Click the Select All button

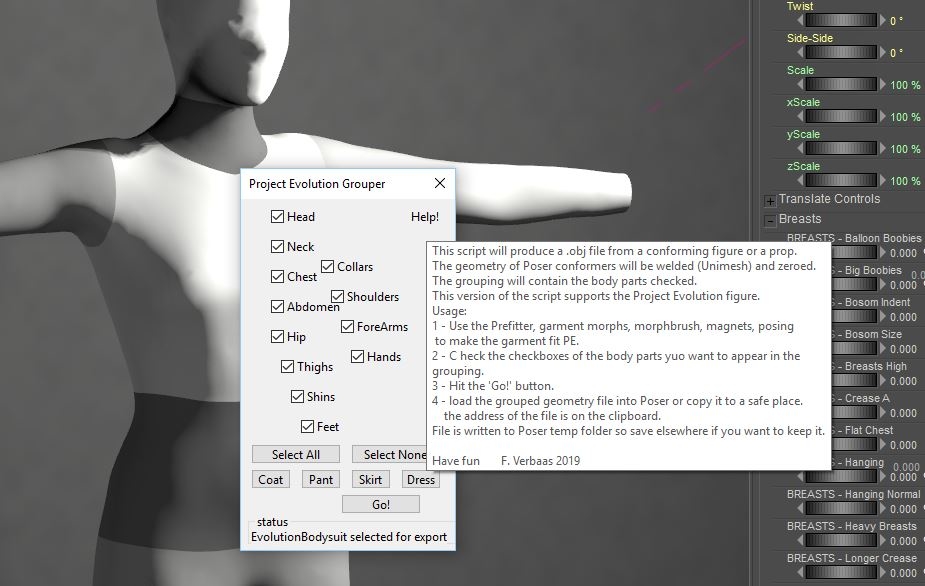pyautogui.click(x=296, y=454)
